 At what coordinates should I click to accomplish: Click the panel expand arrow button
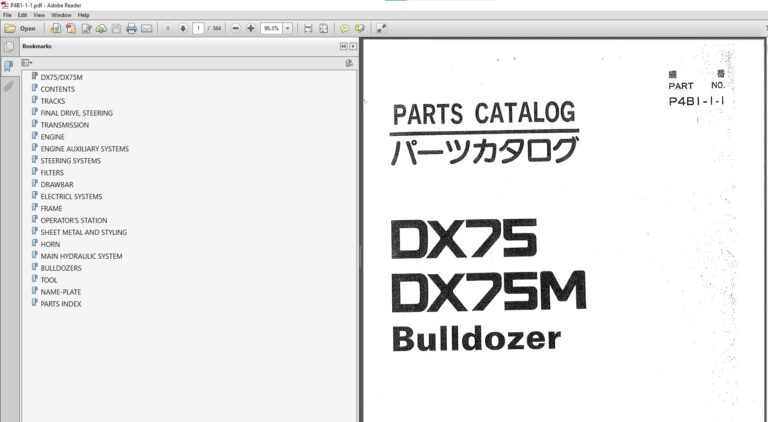point(353,46)
